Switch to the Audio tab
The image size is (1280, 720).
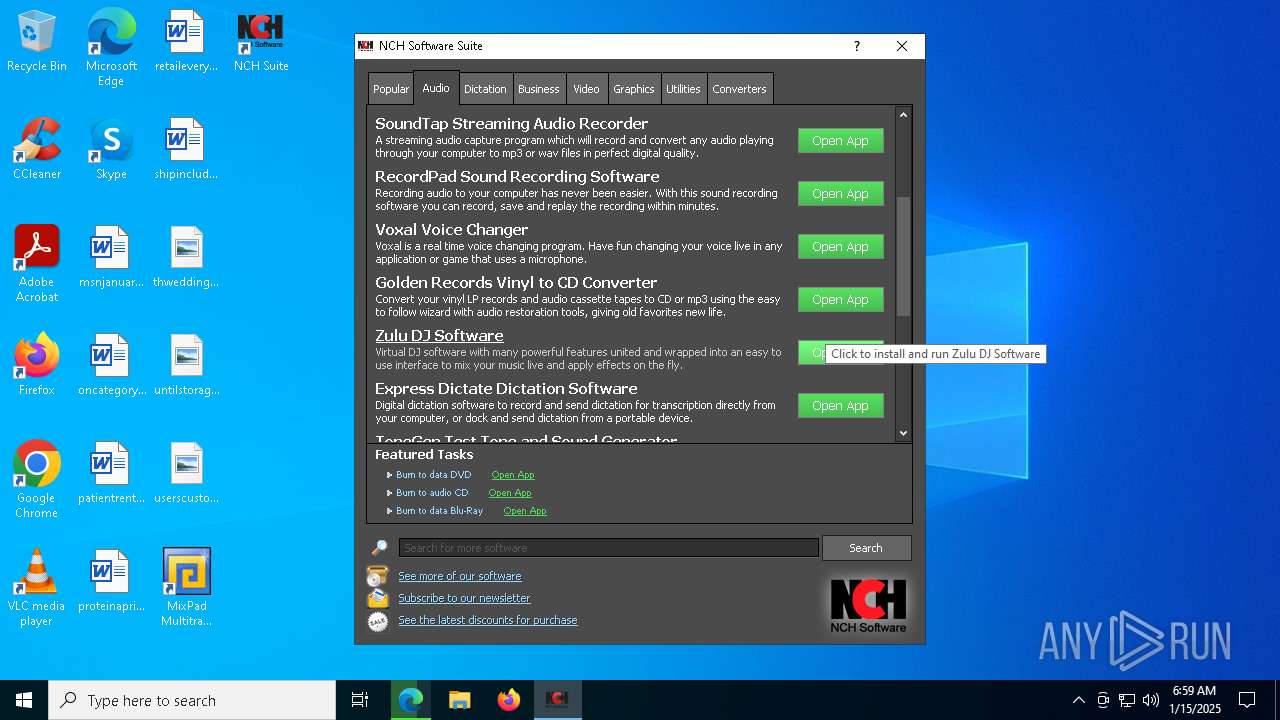(436, 88)
